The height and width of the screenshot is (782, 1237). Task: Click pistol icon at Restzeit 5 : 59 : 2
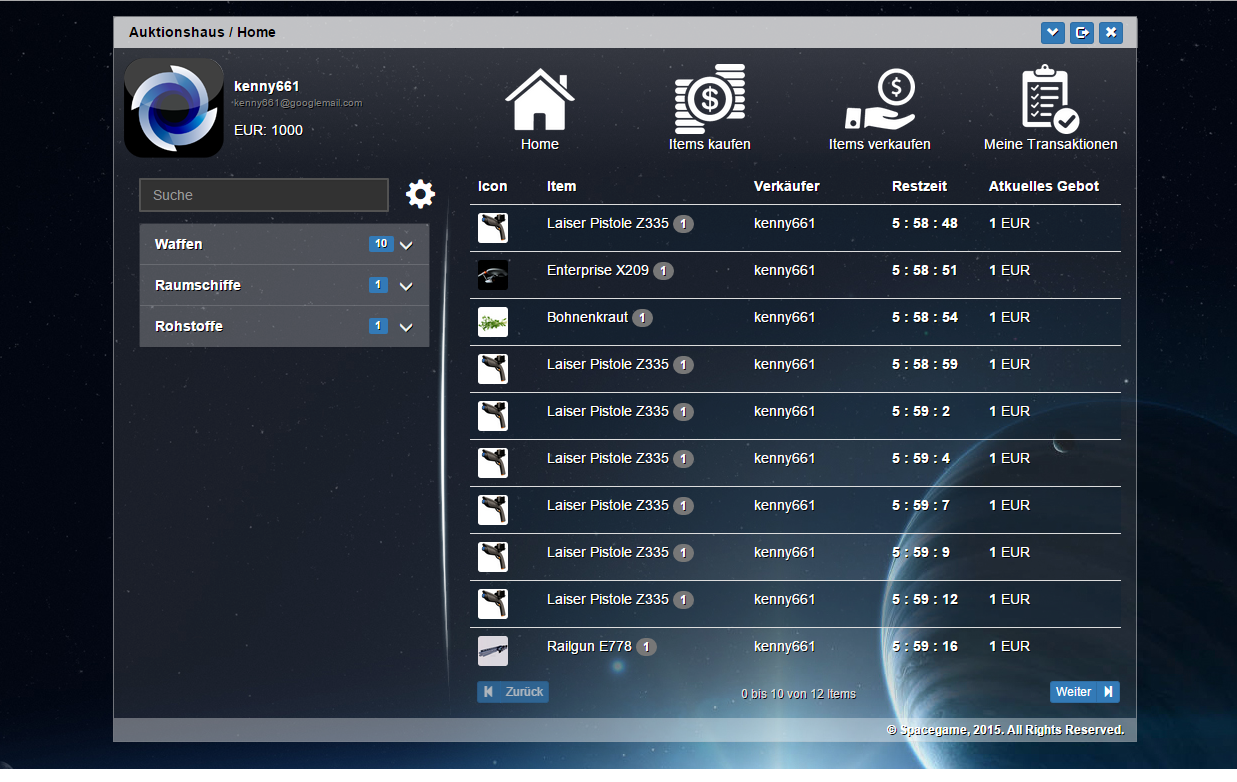click(493, 416)
